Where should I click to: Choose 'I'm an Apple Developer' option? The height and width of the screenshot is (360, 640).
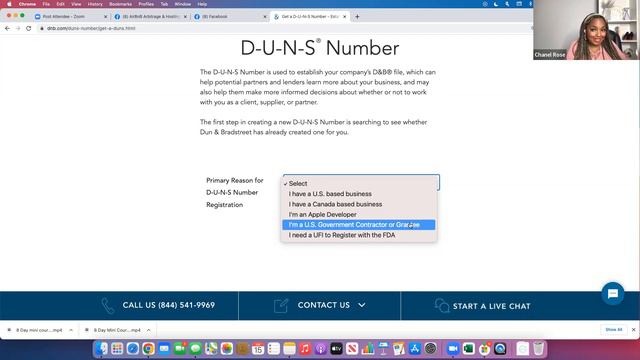[359, 215]
